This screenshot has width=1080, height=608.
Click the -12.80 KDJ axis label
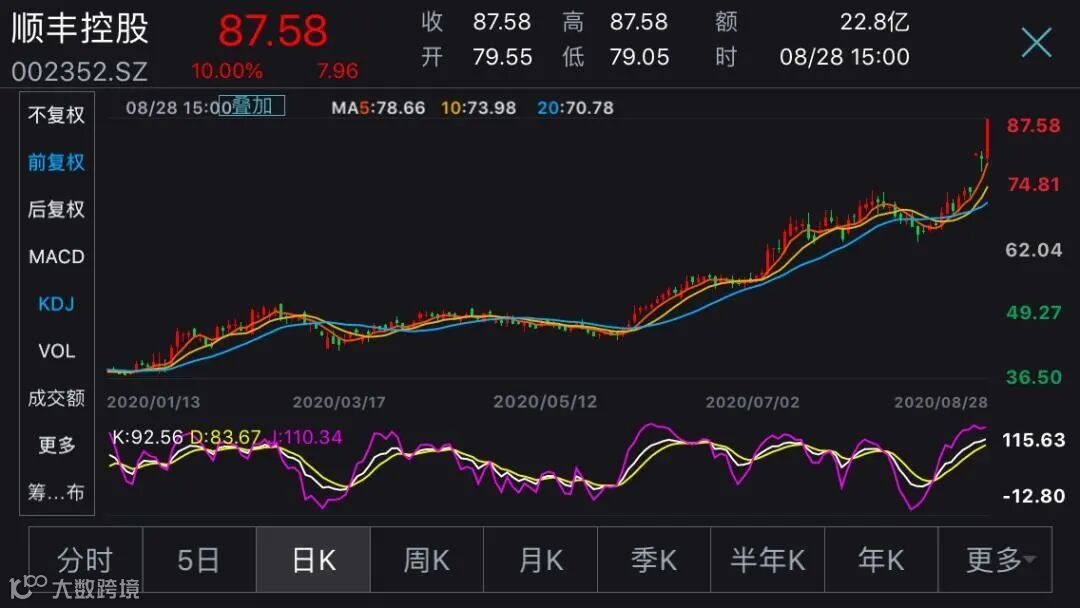[x=1034, y=496]
